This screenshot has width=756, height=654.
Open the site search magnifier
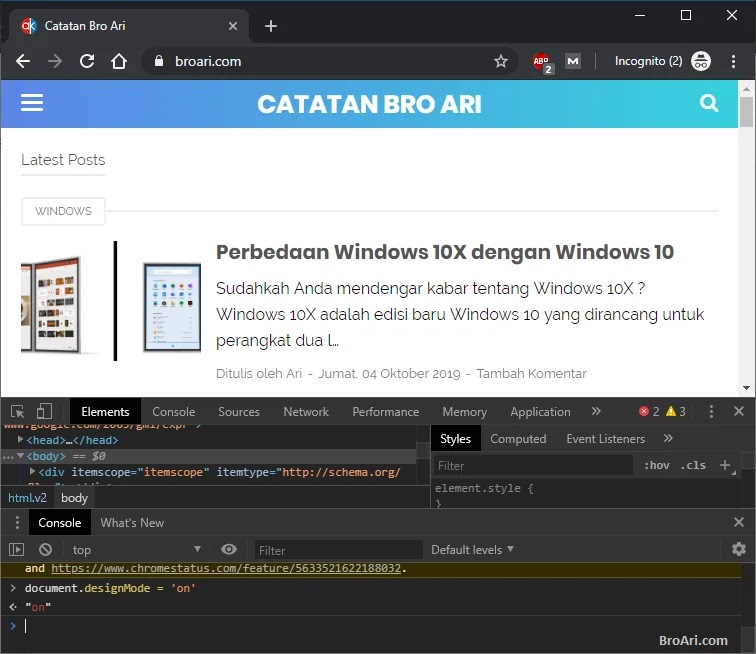coord(709,103)
